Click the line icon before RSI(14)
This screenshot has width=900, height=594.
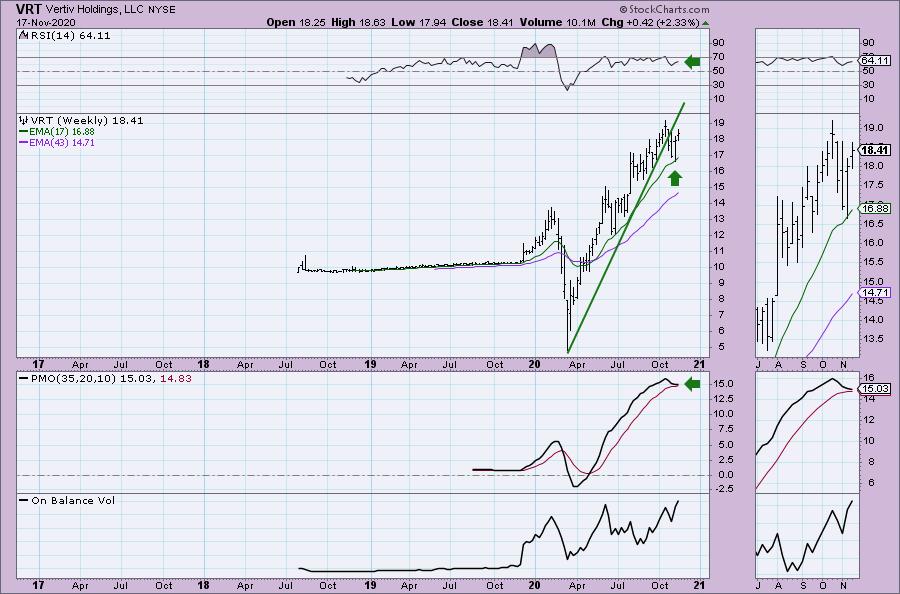click(x=22, y=35)
